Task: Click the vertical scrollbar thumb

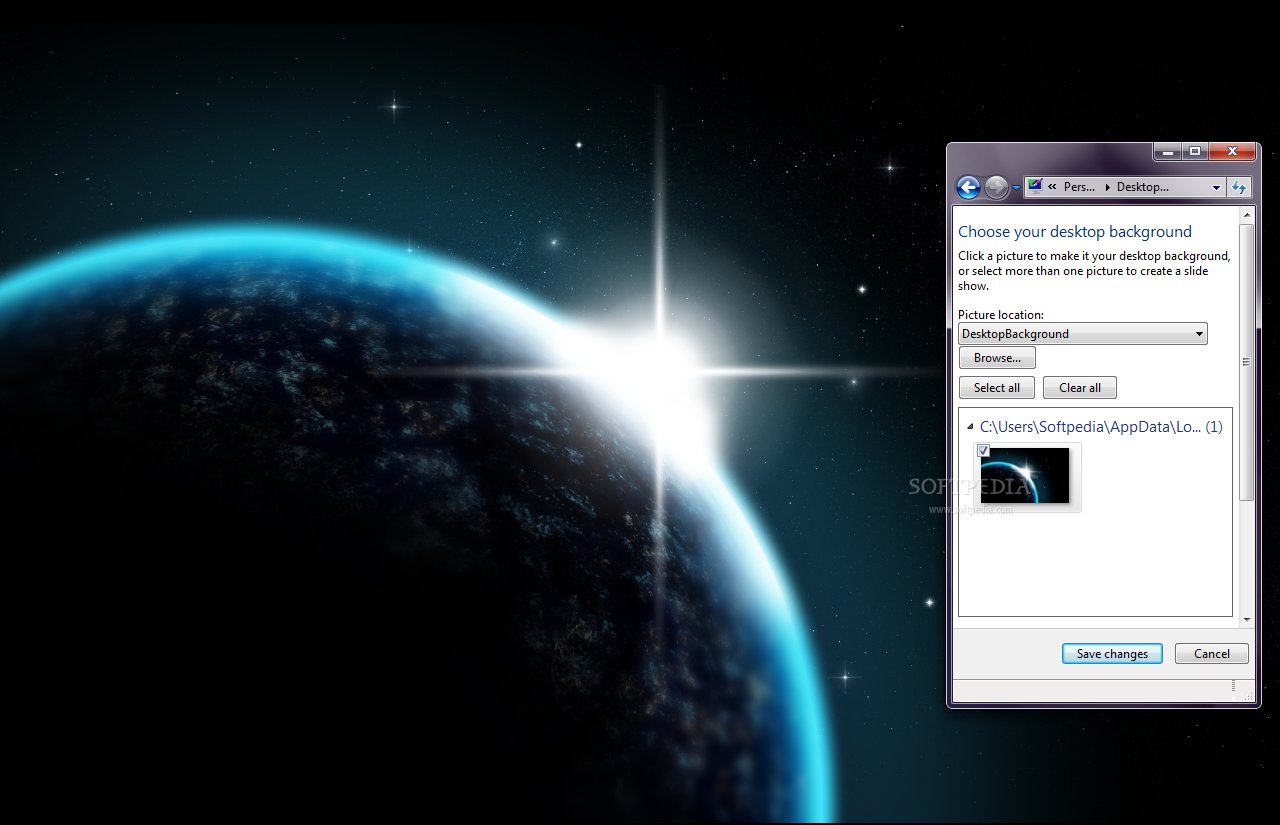Action: (1246, 362)
